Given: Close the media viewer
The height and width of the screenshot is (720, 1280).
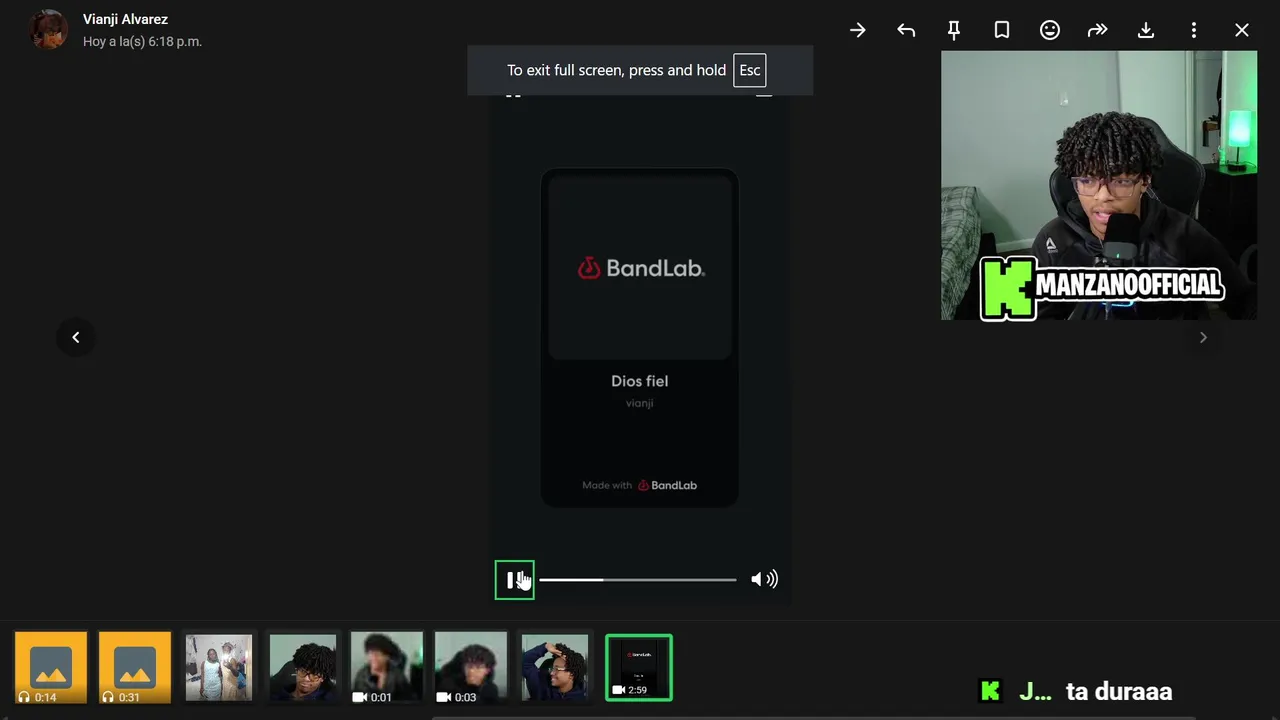Looking at the screenshot, I should [x=1242, y=30].
